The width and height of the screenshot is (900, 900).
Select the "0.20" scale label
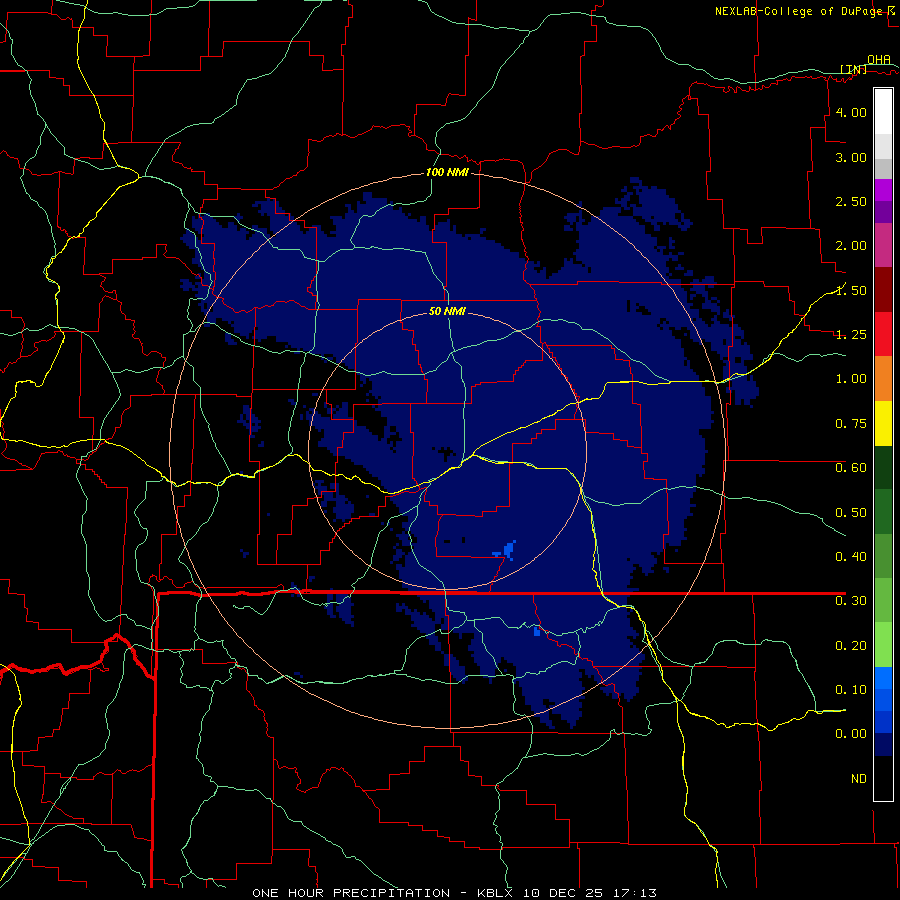tap(851, 646)
